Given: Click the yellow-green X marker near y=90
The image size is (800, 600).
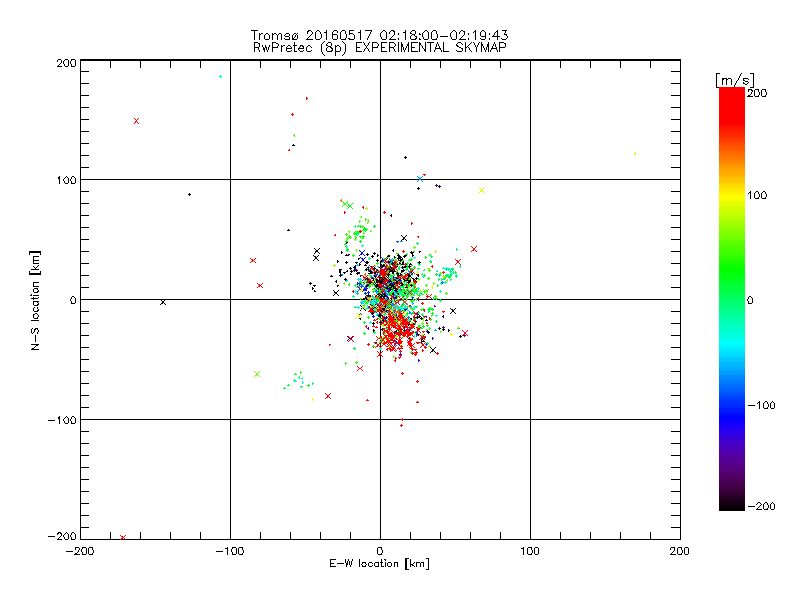Looking at the screenshot, I should [x=482, y=190].
